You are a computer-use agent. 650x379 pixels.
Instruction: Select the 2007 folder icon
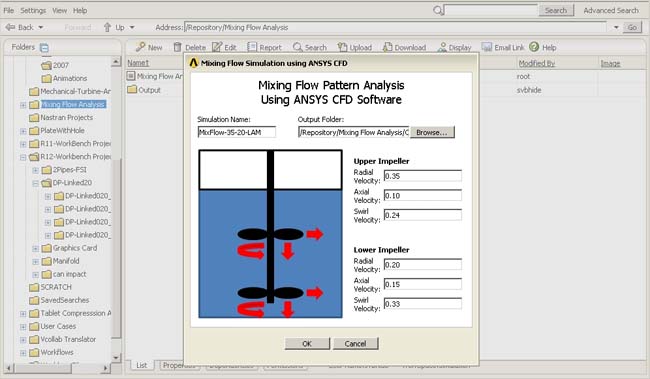tap(46, 65)
